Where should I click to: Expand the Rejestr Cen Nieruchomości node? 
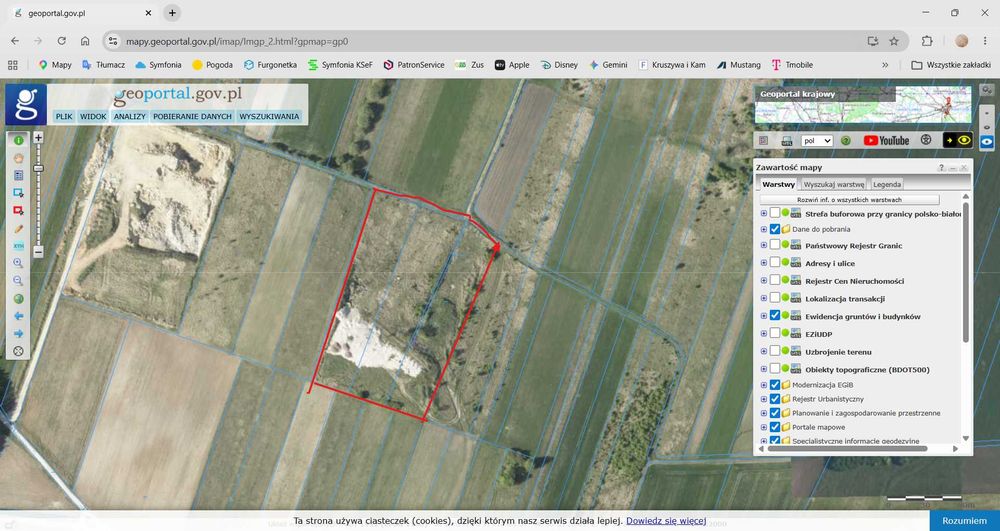(x=764, y=280)
